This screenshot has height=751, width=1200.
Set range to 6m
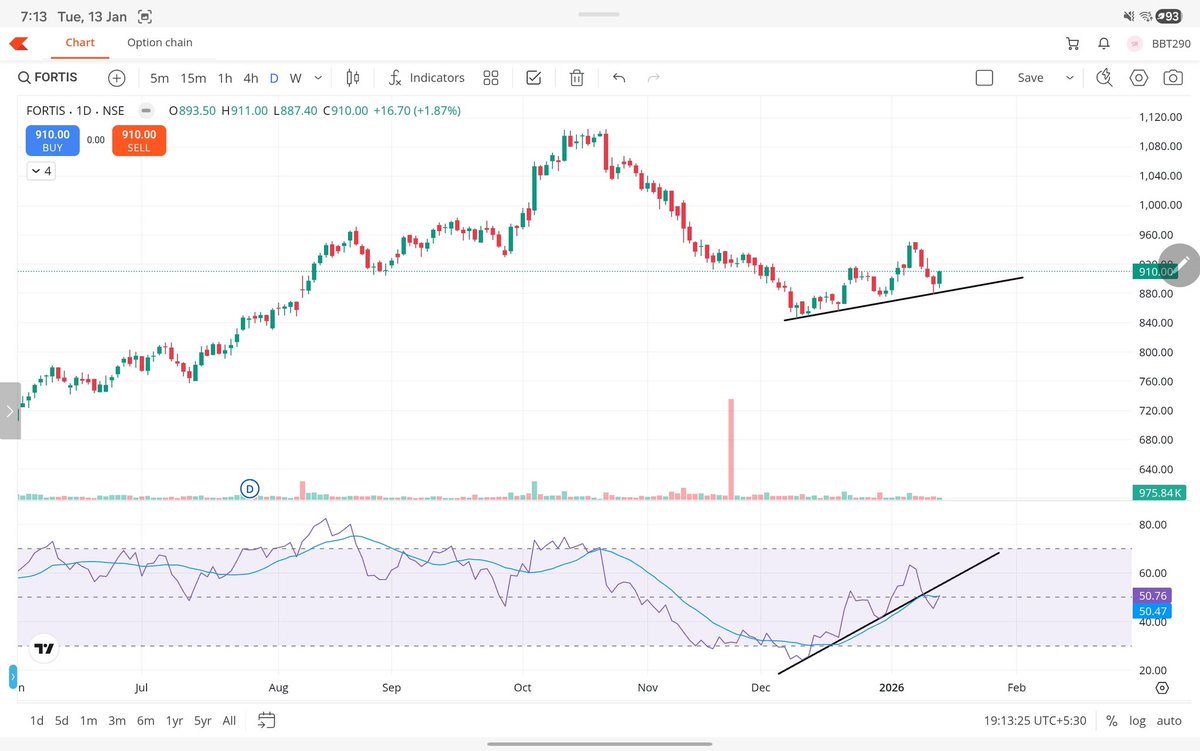click(145, 720)
